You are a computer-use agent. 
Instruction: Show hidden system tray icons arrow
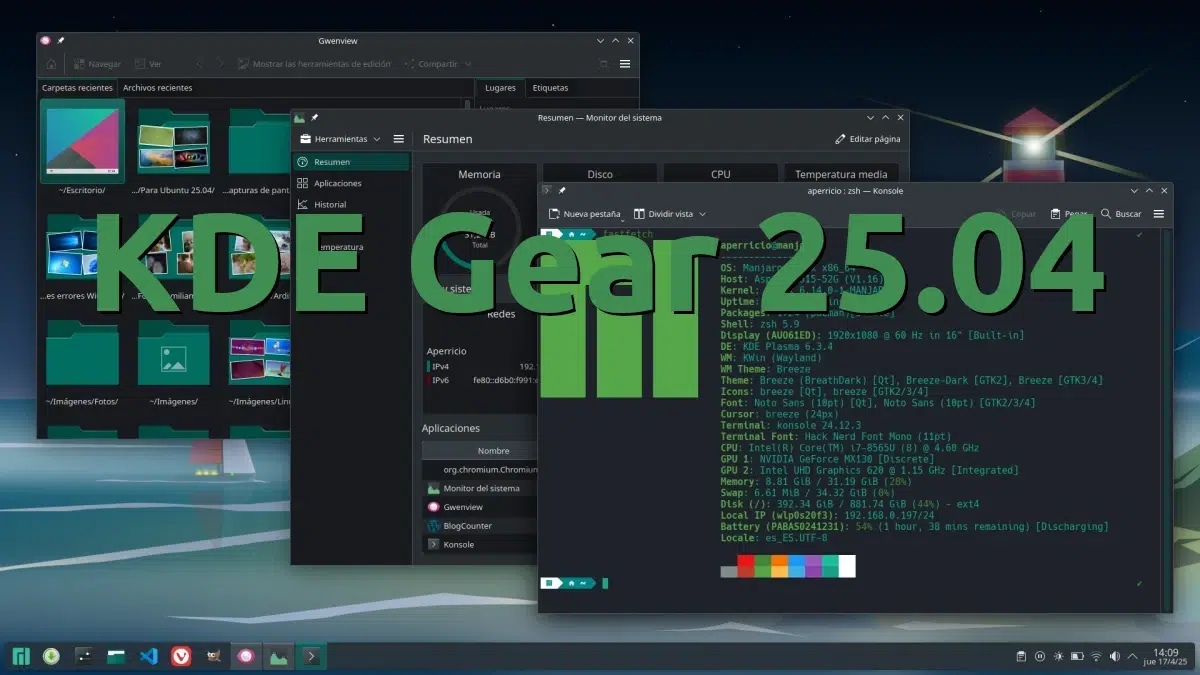1134,657
